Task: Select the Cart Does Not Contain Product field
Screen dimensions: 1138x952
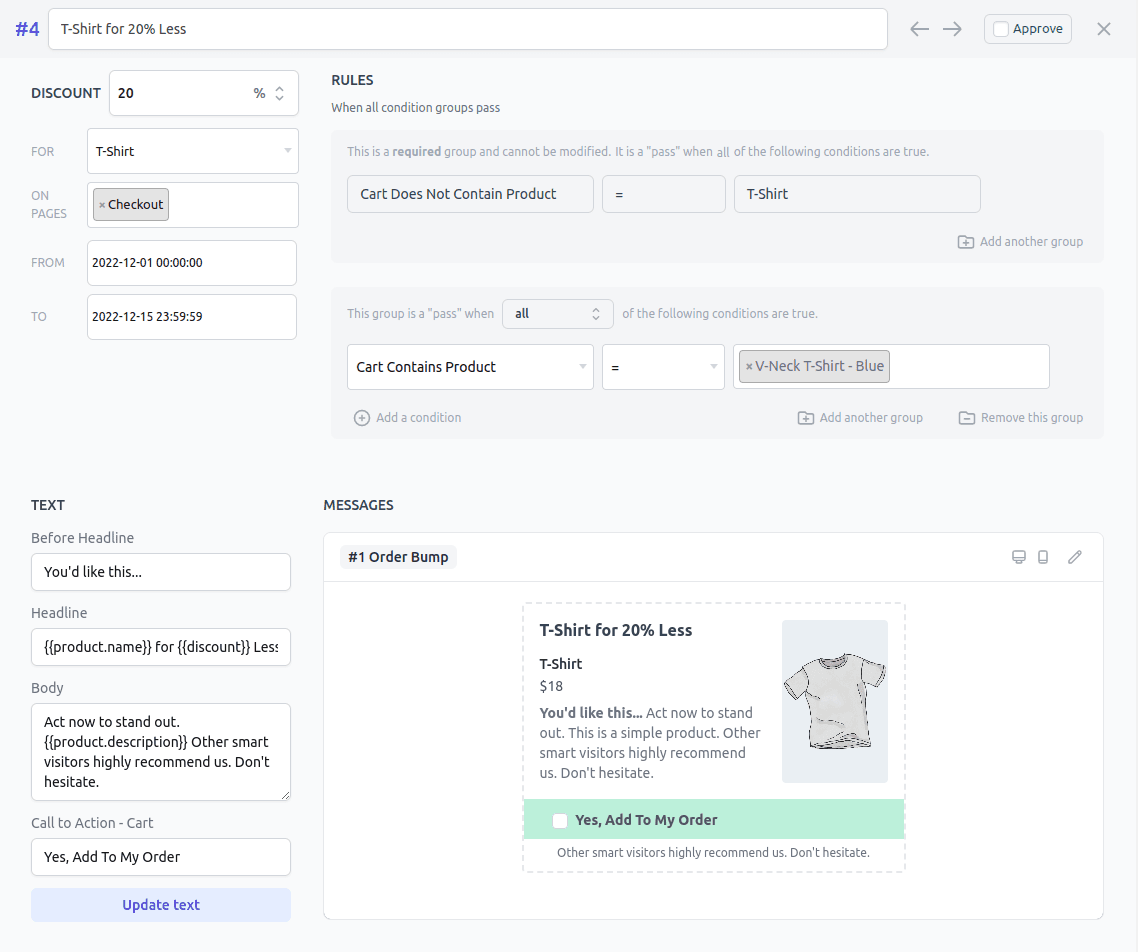Action: pyautogui.click(x=470, y=194)
